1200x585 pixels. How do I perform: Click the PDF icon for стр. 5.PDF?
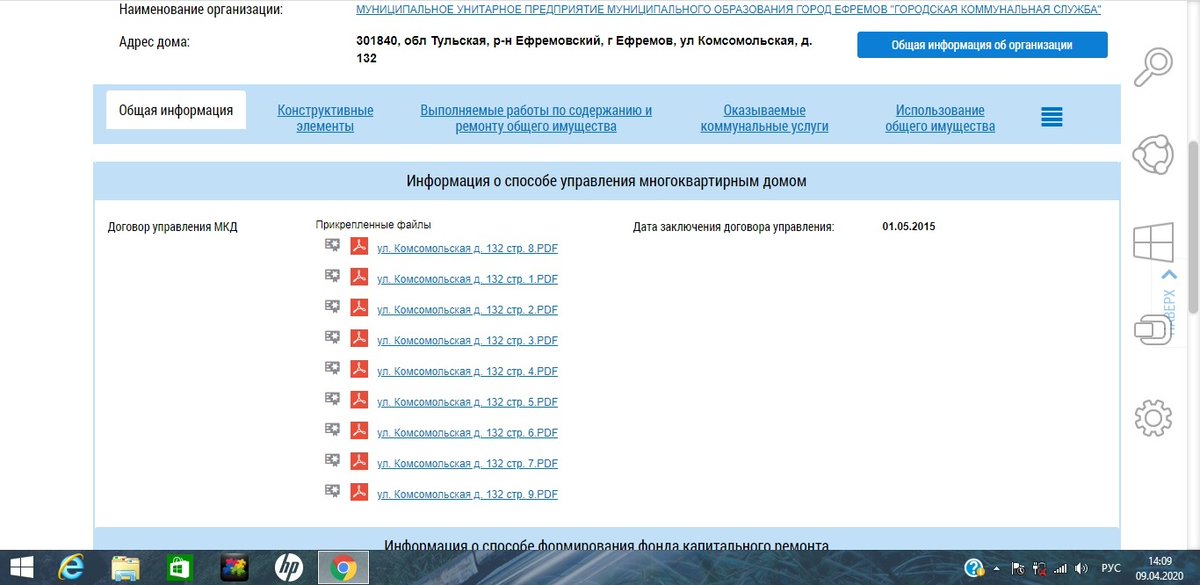click(x=359, y=400)
